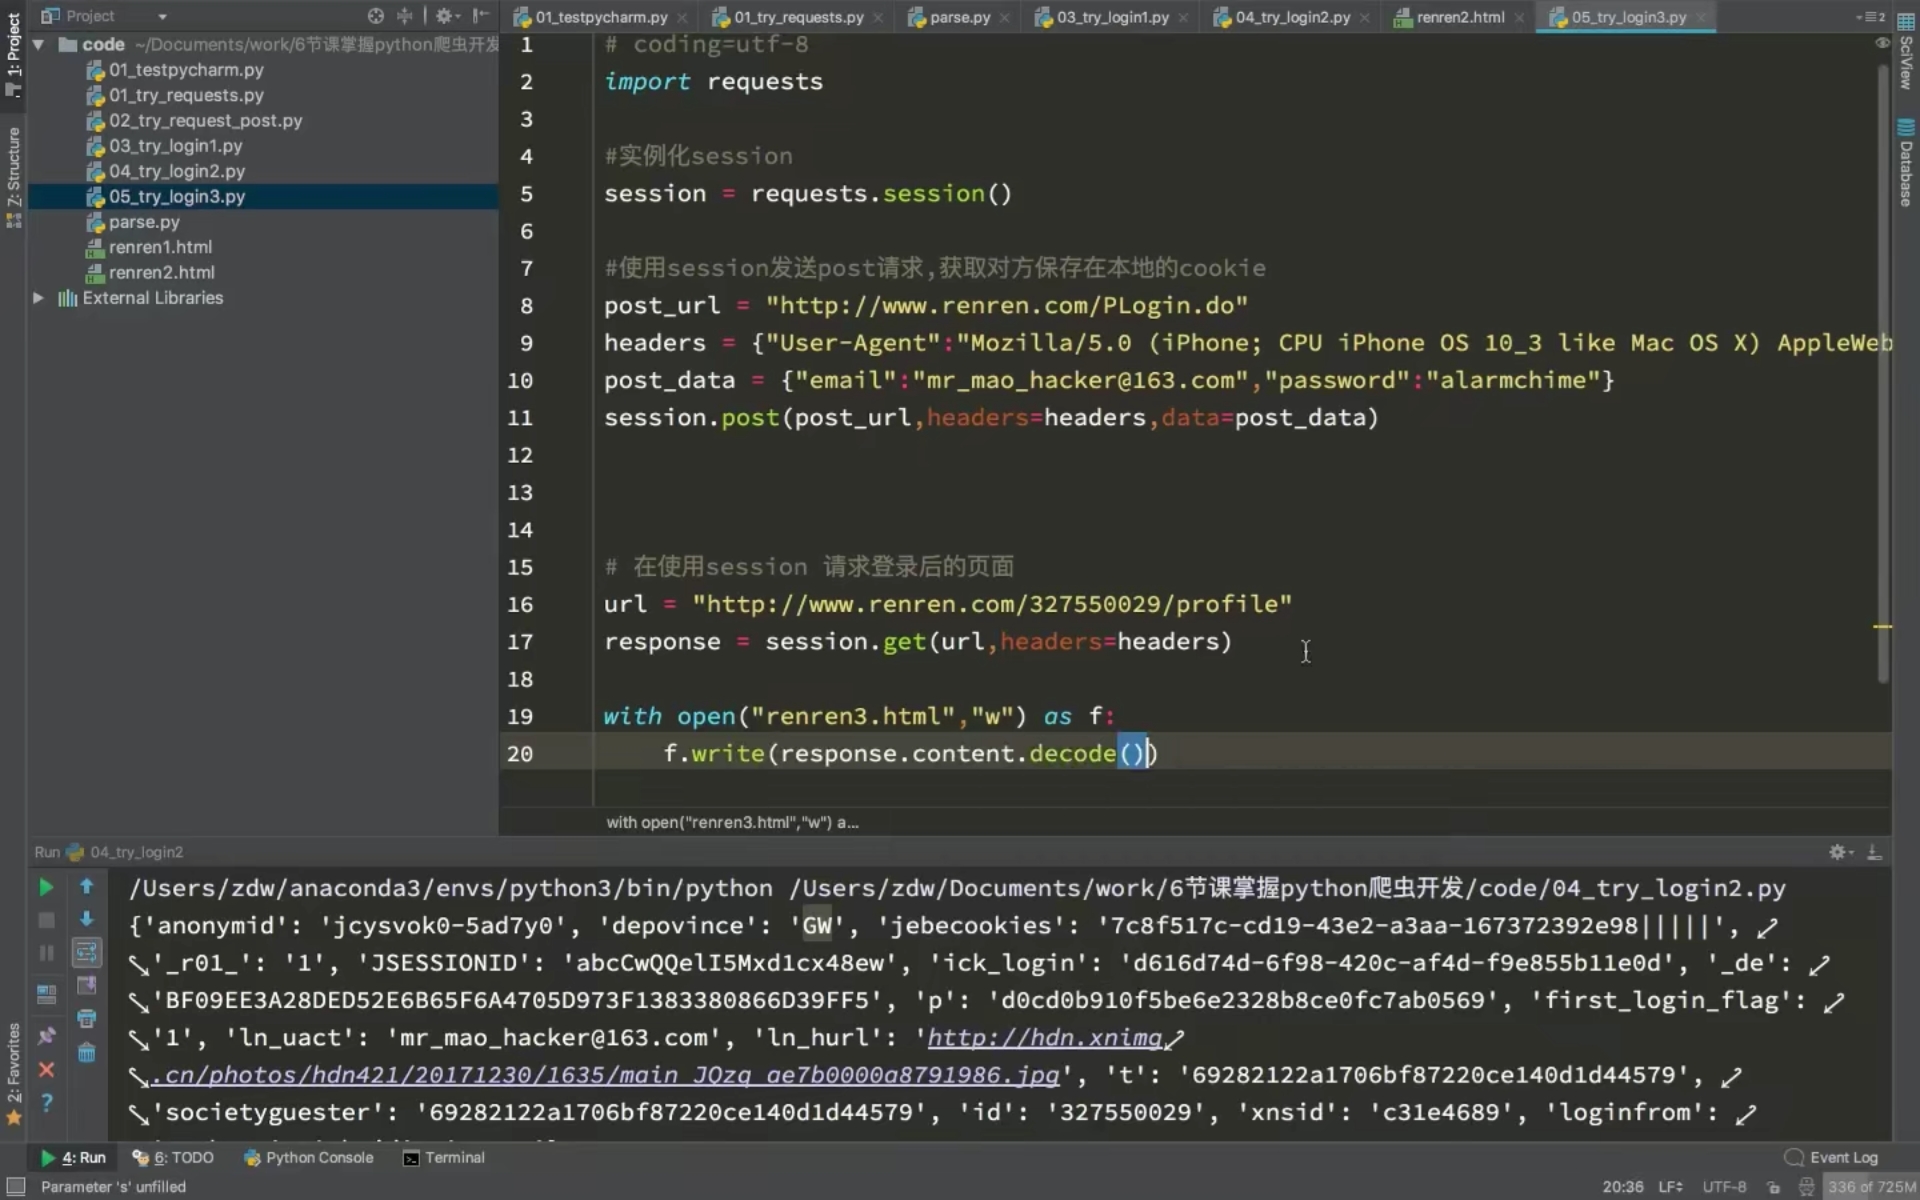Image resolution: width=1920 pixels, height=1200 pixels.
Task: Rerun the 04_try_login2 script
Action: coord(45,887)
